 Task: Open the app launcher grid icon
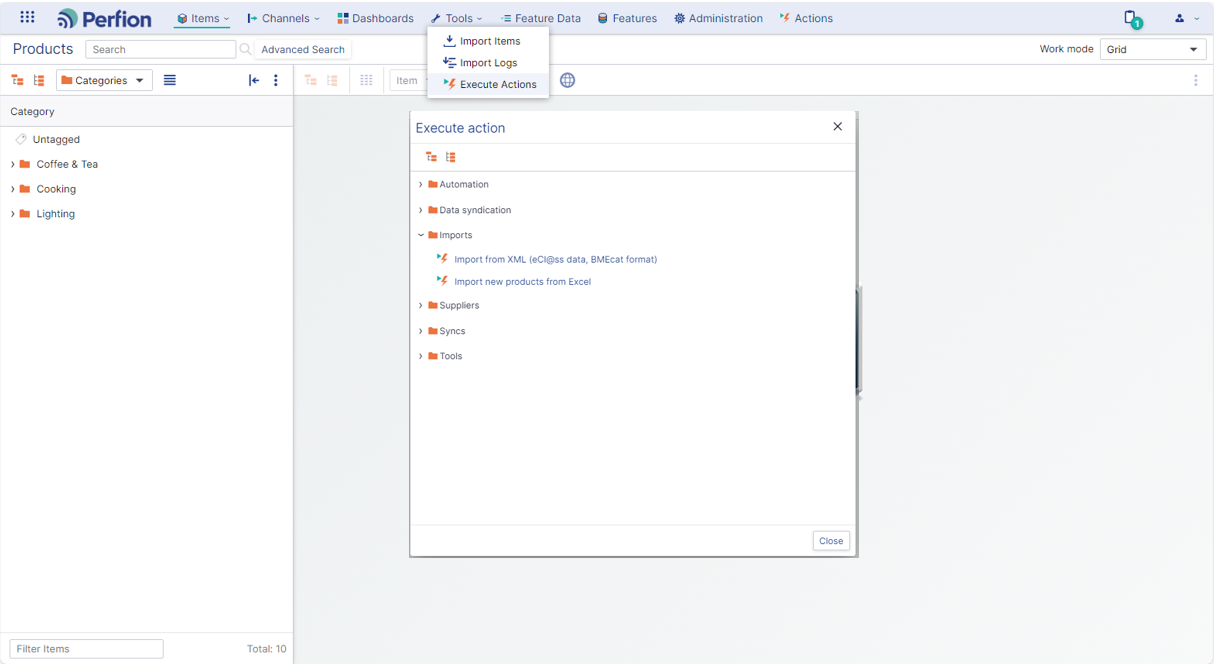click(27, 17)
